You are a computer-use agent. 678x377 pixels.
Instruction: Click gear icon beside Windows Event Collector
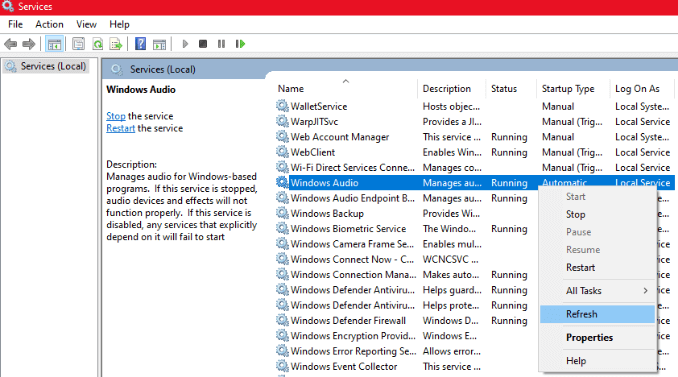282,366
